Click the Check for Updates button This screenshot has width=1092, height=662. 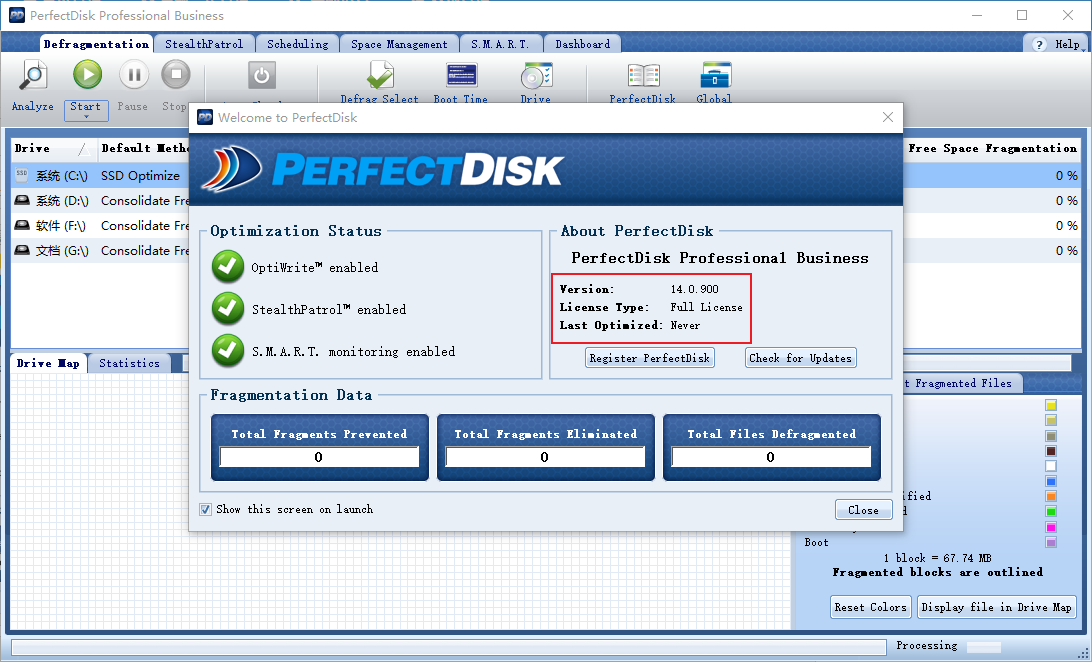pos(800,358)
